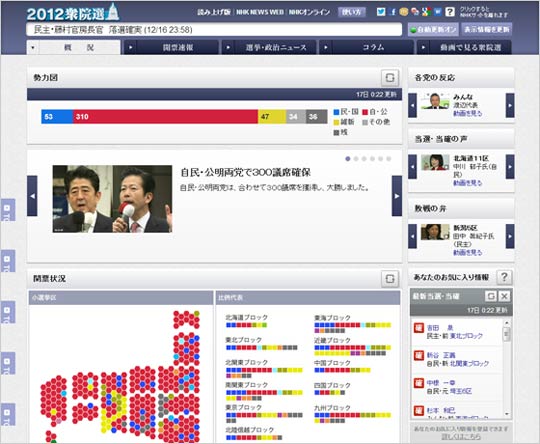Open the 読み上げ版 link
The width and height of the screenshot is (540, 444).
coord(214,12)
